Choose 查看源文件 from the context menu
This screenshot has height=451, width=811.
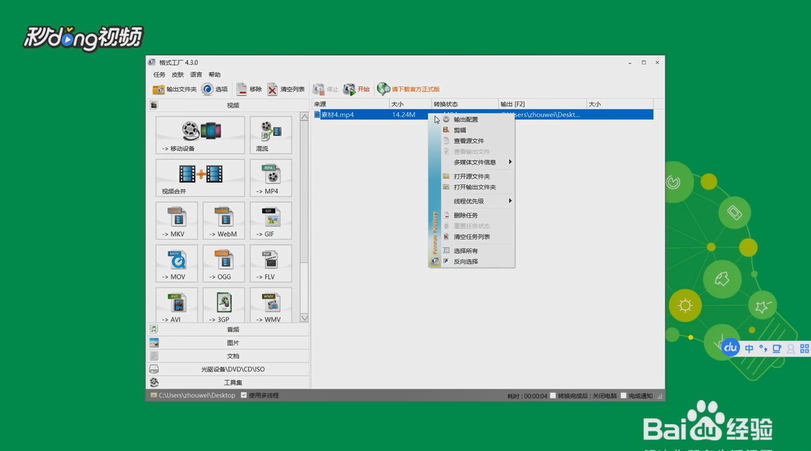point(478,141)
